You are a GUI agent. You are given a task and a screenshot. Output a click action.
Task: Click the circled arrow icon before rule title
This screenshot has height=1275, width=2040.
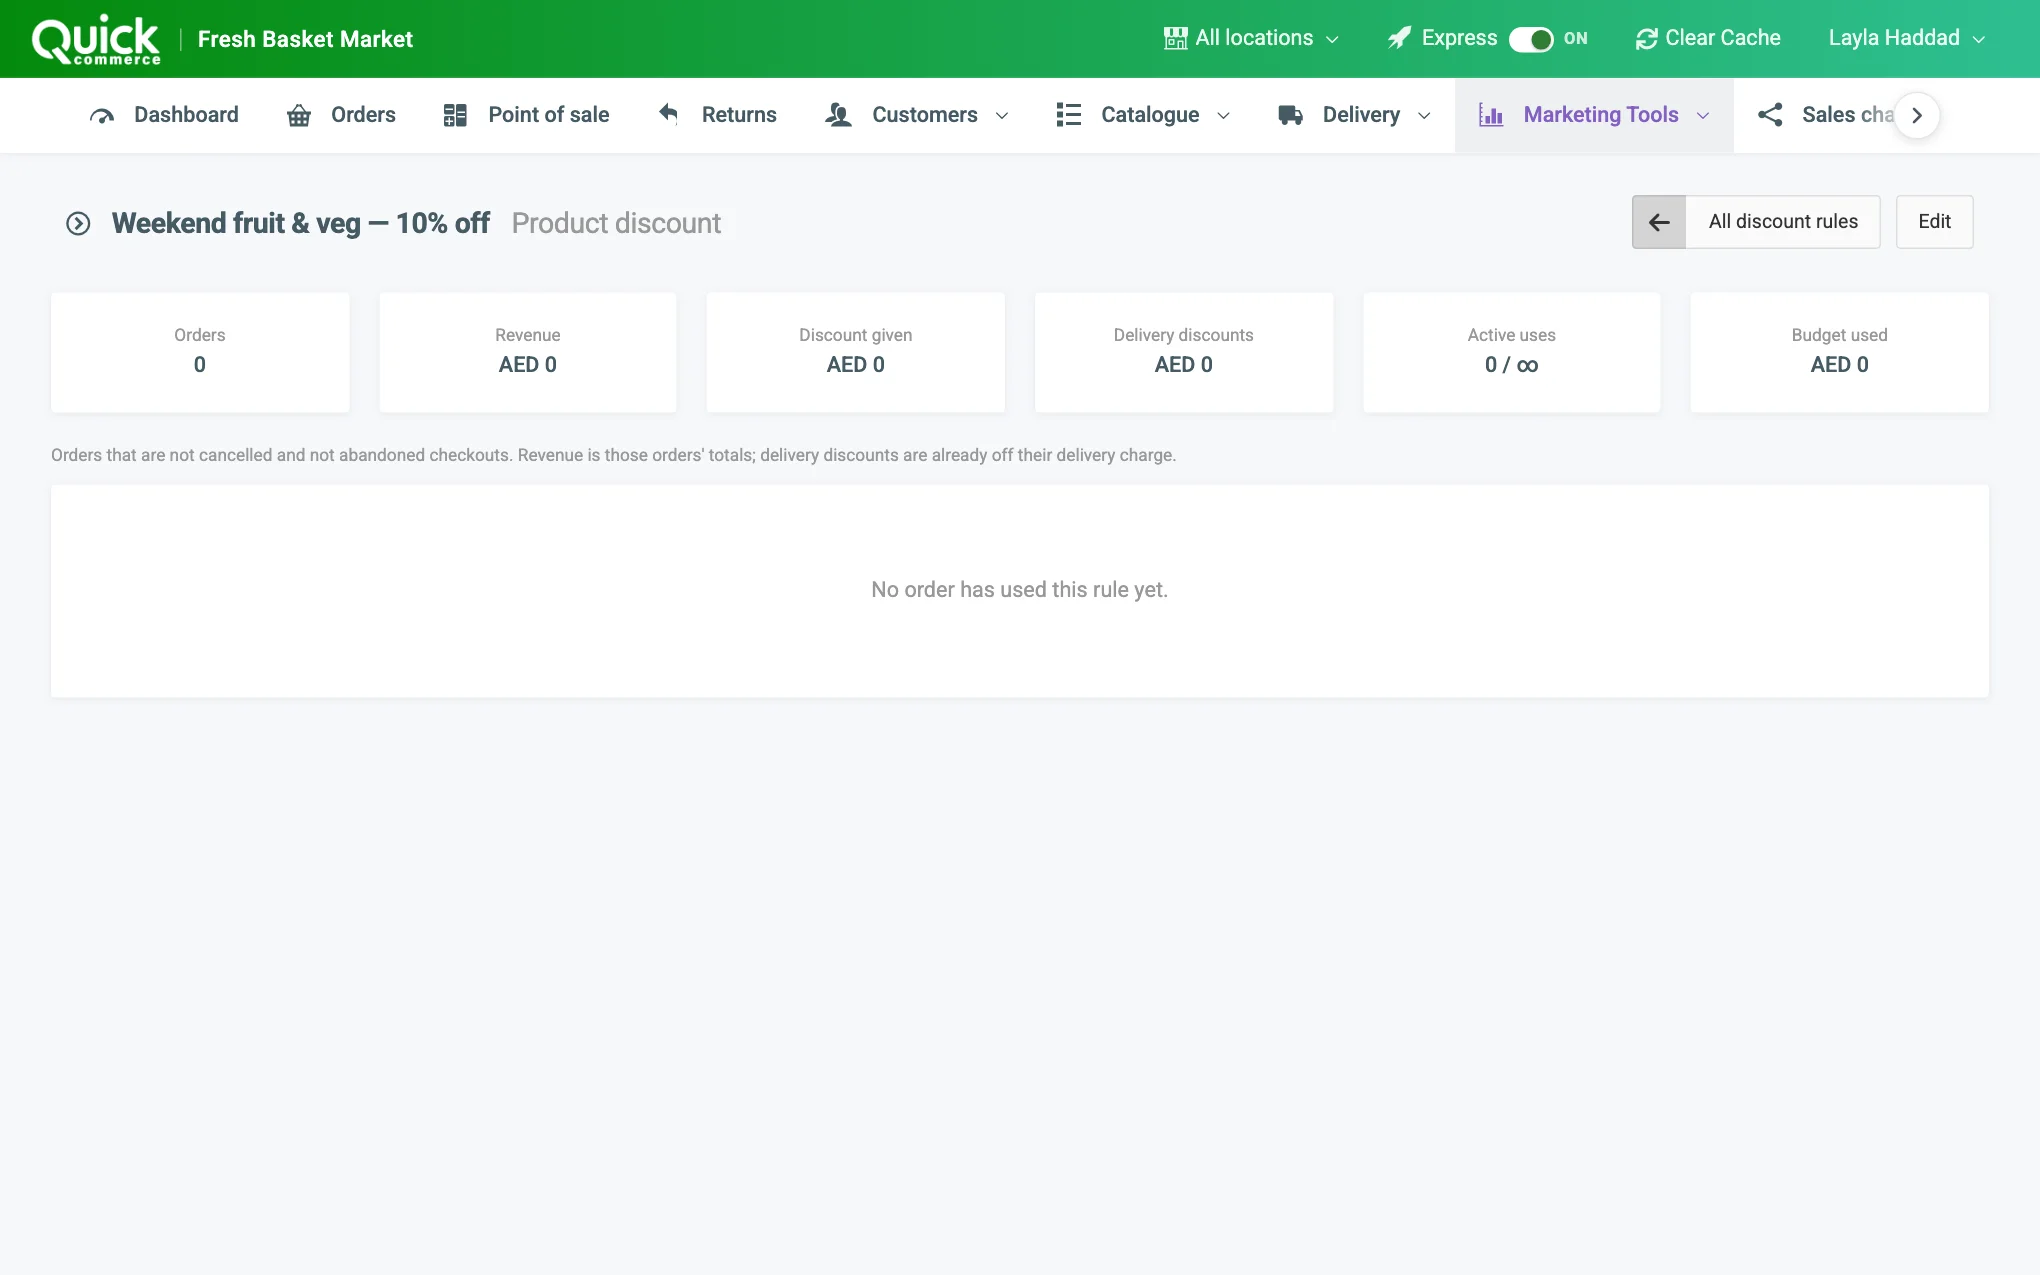tap(78, 223)
